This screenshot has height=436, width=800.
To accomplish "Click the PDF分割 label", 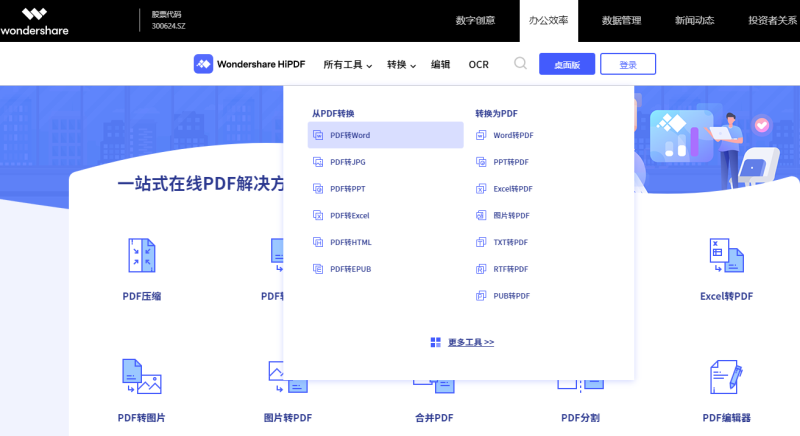I will point(580,418).
